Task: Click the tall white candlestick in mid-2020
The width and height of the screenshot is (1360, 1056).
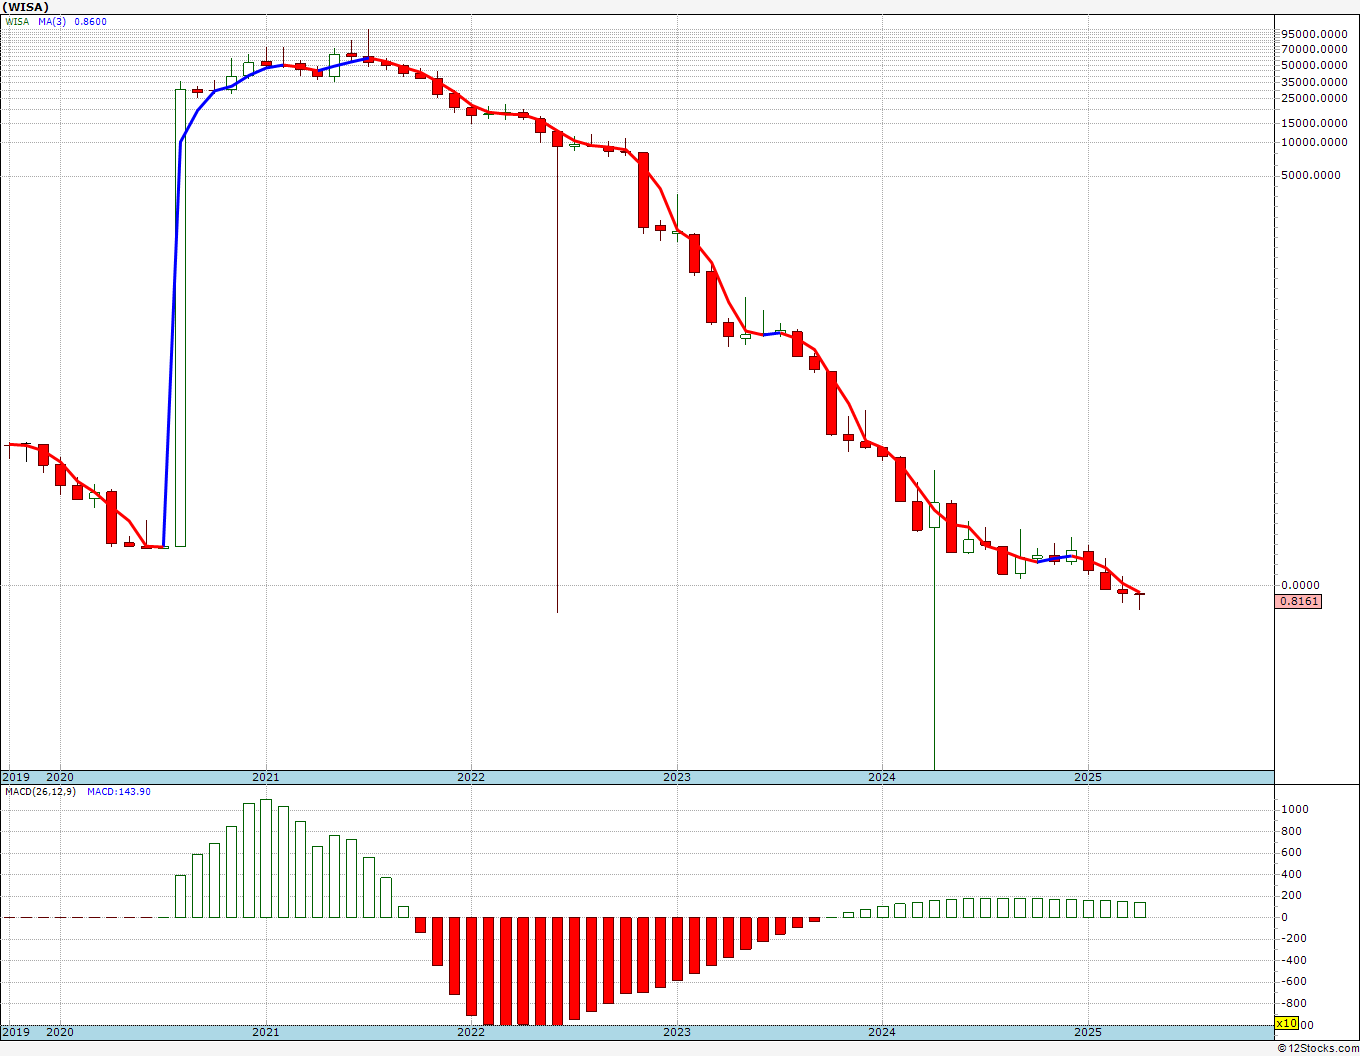Action: [x=181, y=317]
